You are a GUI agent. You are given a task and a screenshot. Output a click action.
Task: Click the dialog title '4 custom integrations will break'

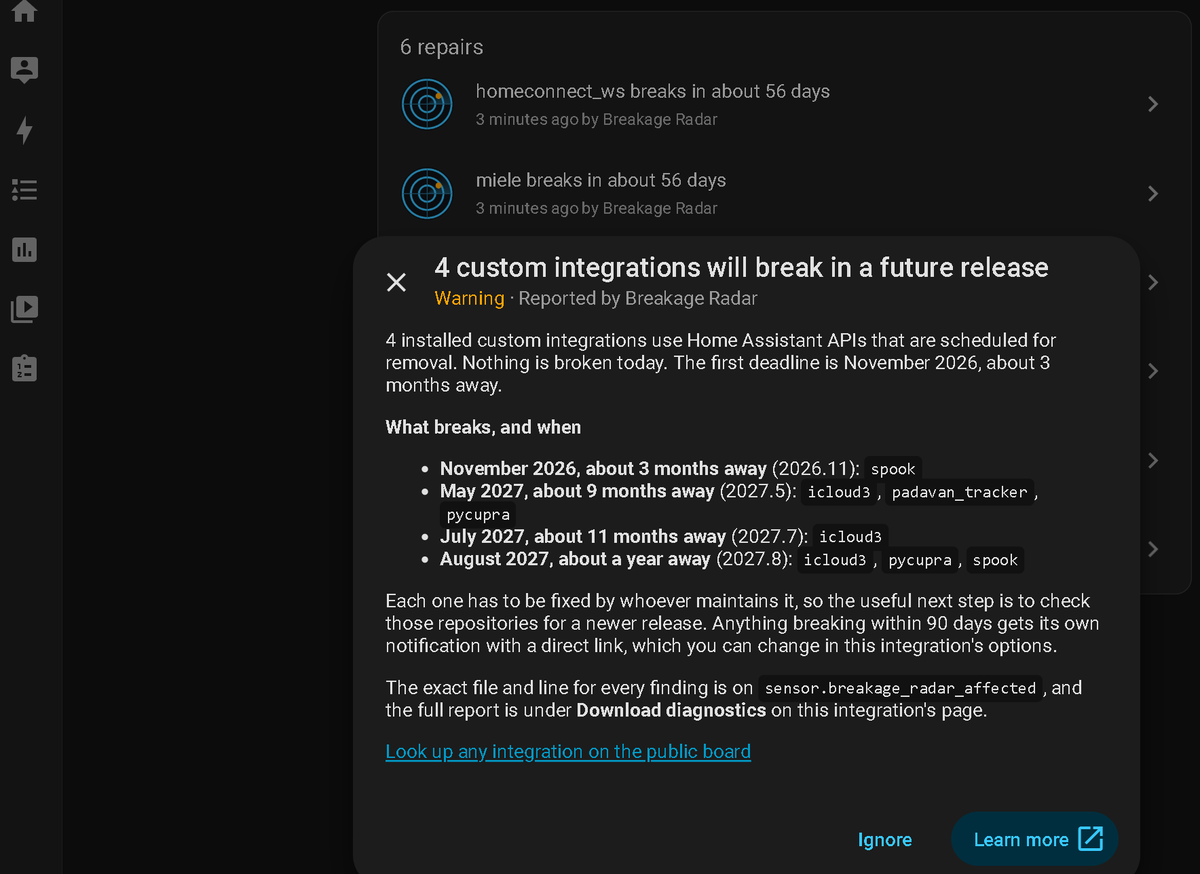tap(741, 267)
